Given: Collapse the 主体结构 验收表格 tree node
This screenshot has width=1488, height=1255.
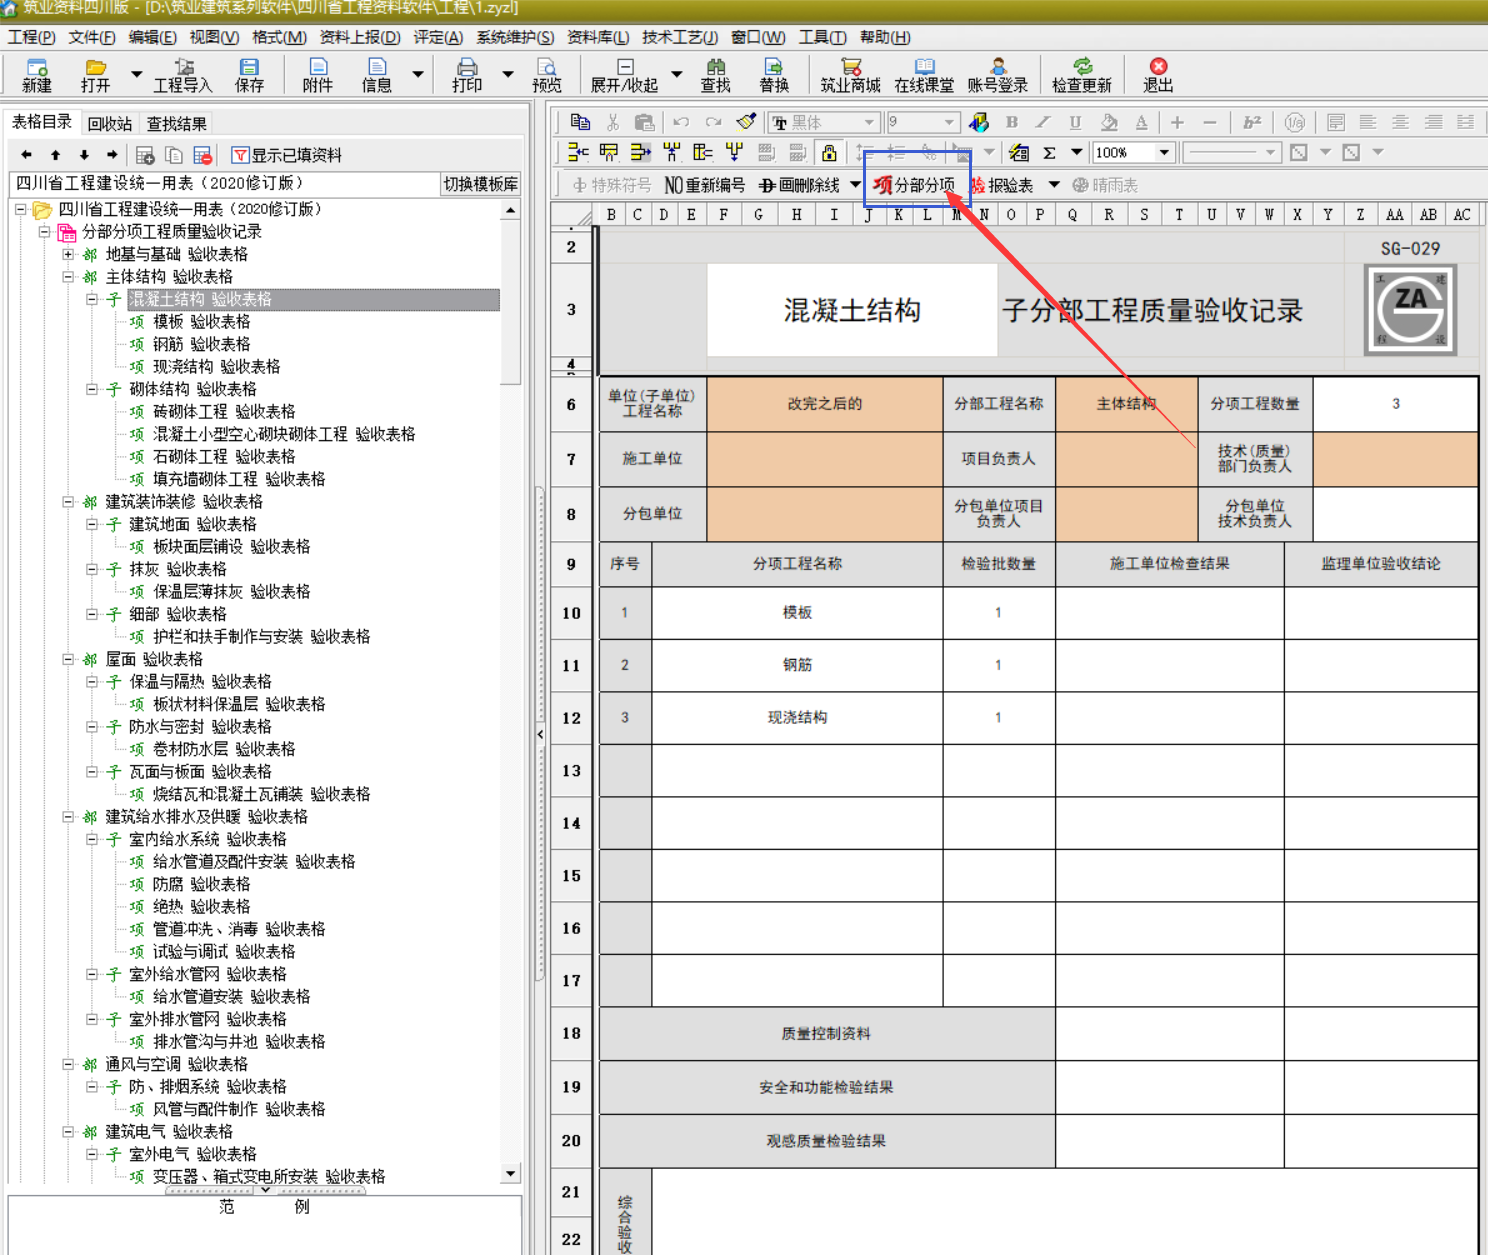Looking at the screenshot, I should click(68, 277).
